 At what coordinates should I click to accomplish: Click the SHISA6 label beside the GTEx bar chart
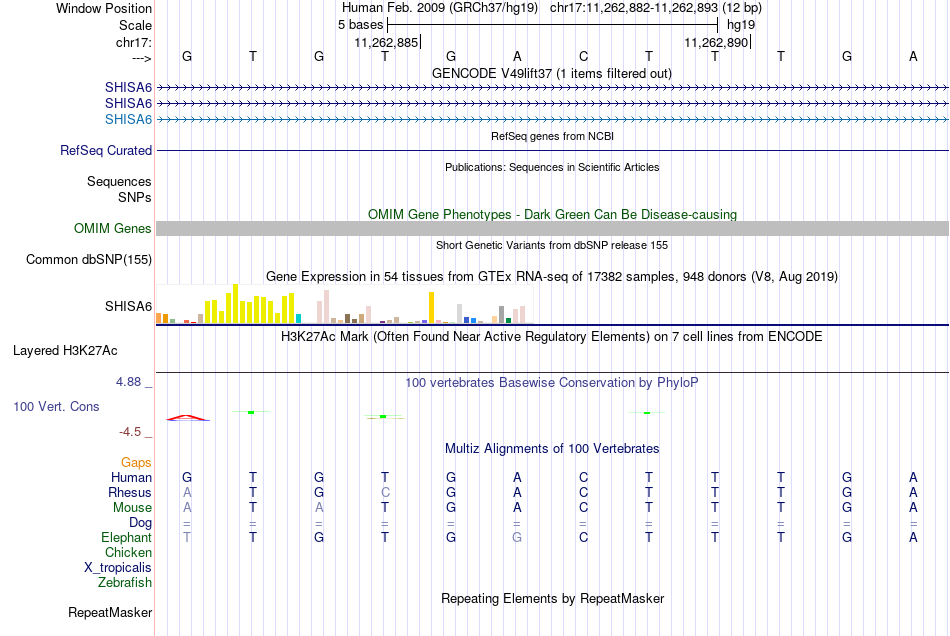128,306
